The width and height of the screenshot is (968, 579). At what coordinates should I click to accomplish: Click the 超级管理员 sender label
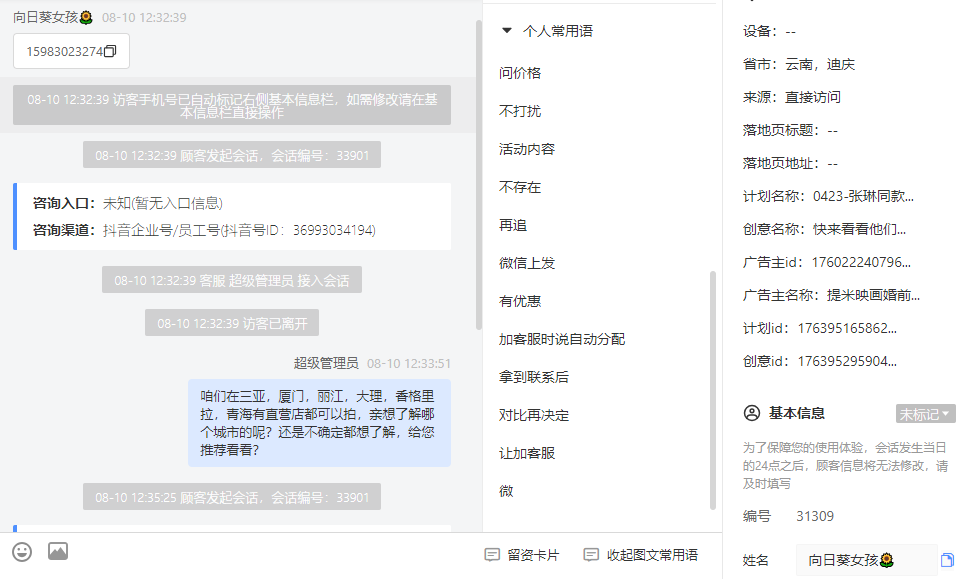coord(326,363)
